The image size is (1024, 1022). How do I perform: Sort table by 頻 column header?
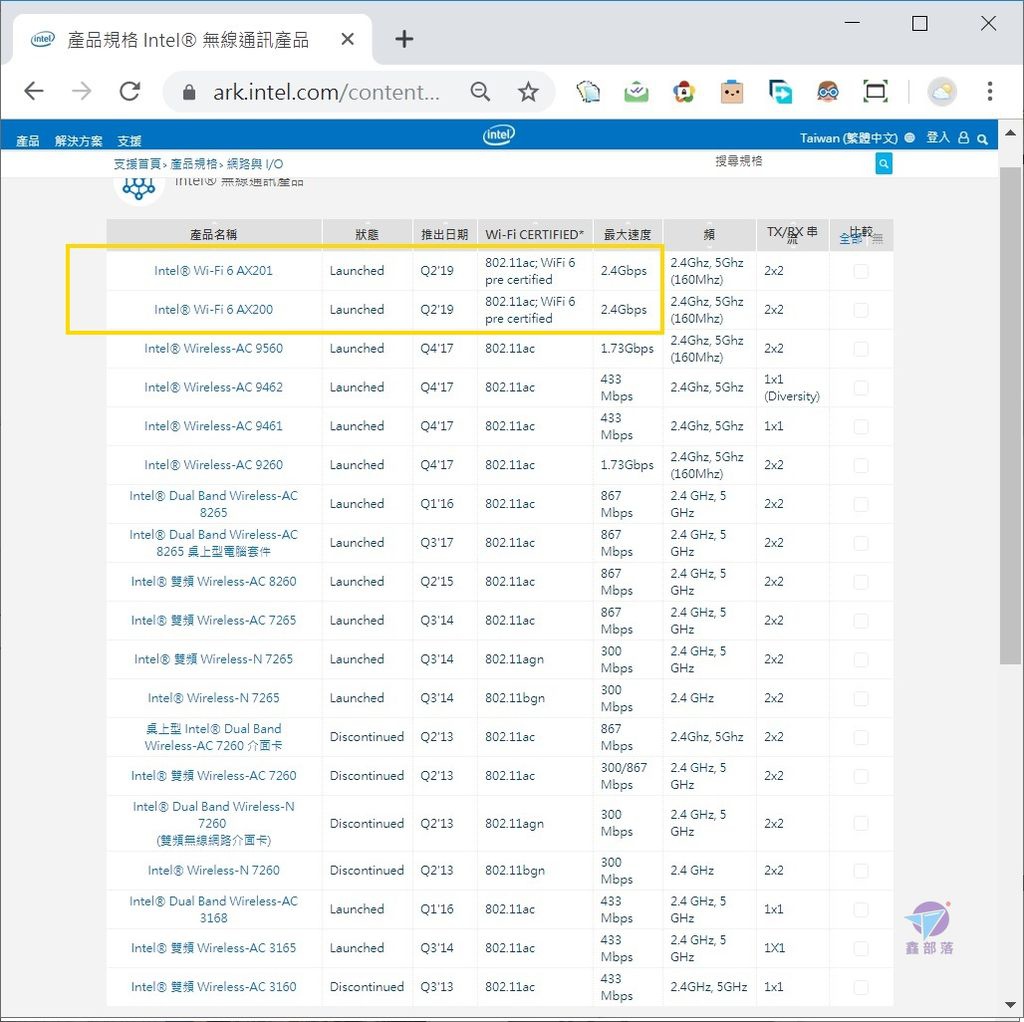tap(709, 234)
